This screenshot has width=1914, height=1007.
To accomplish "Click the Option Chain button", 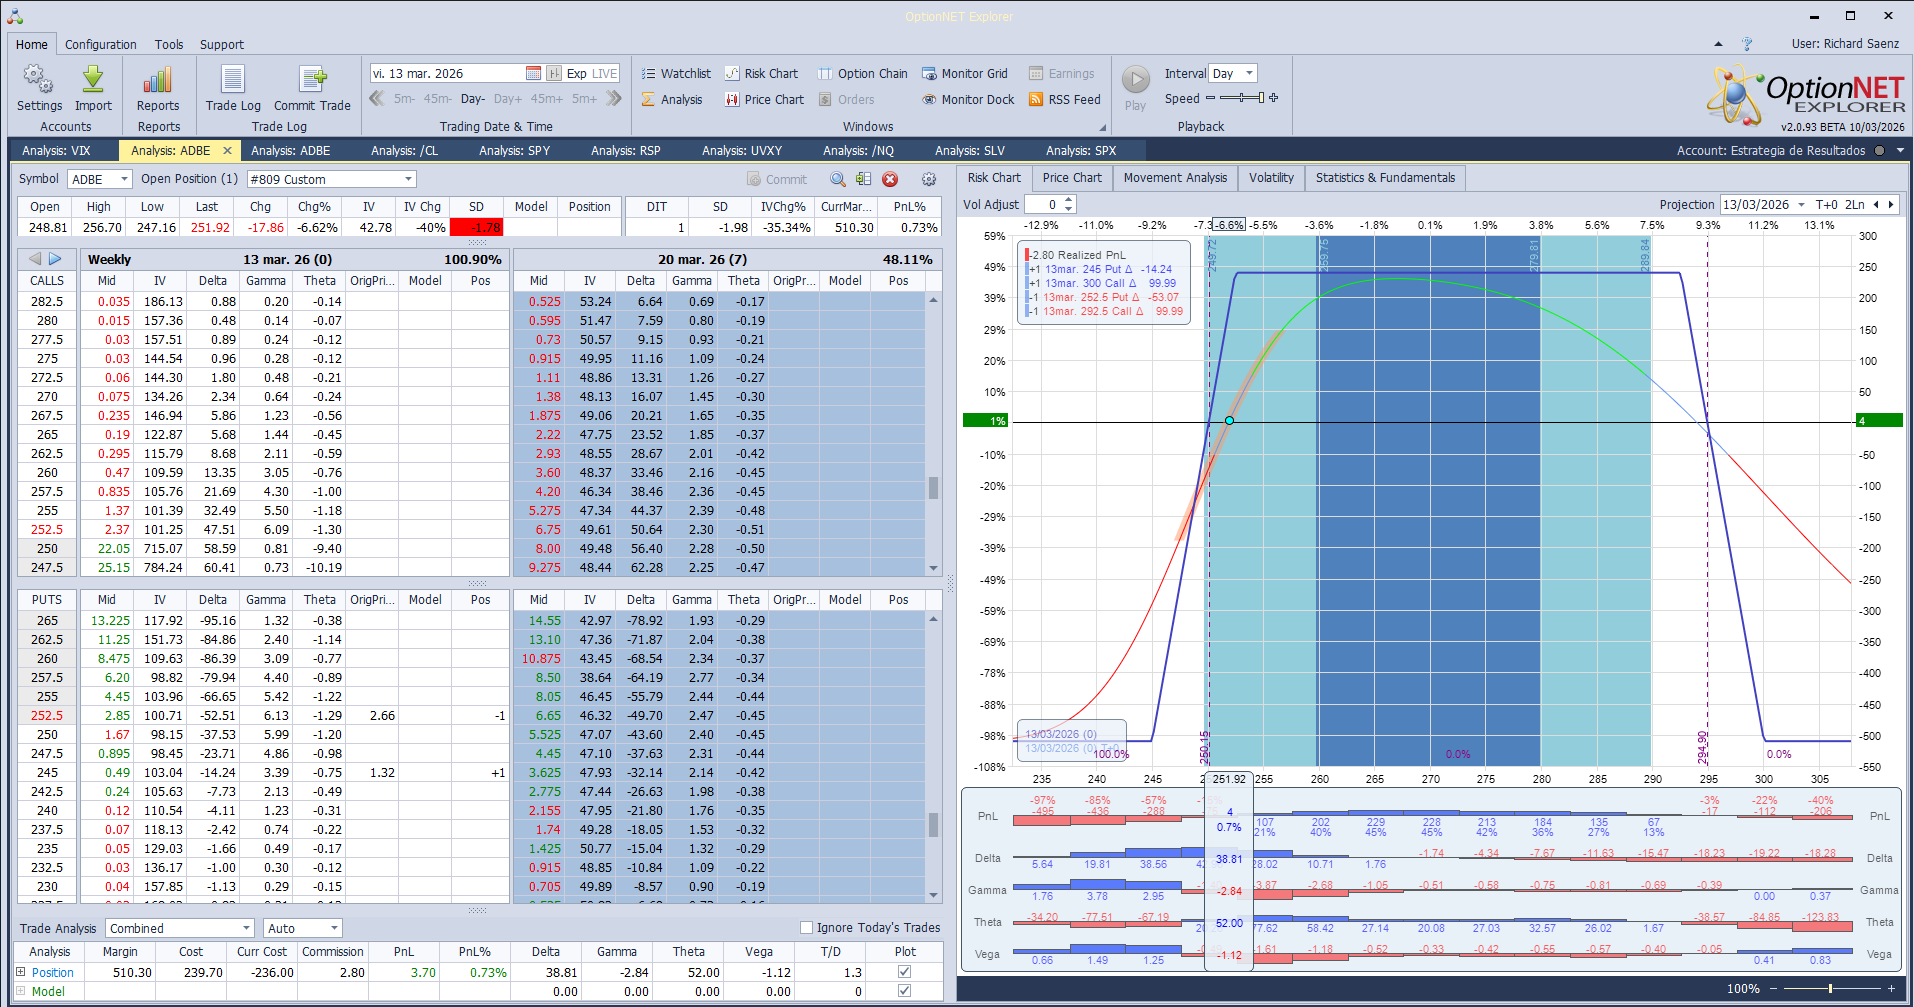I will coord(862,74).
